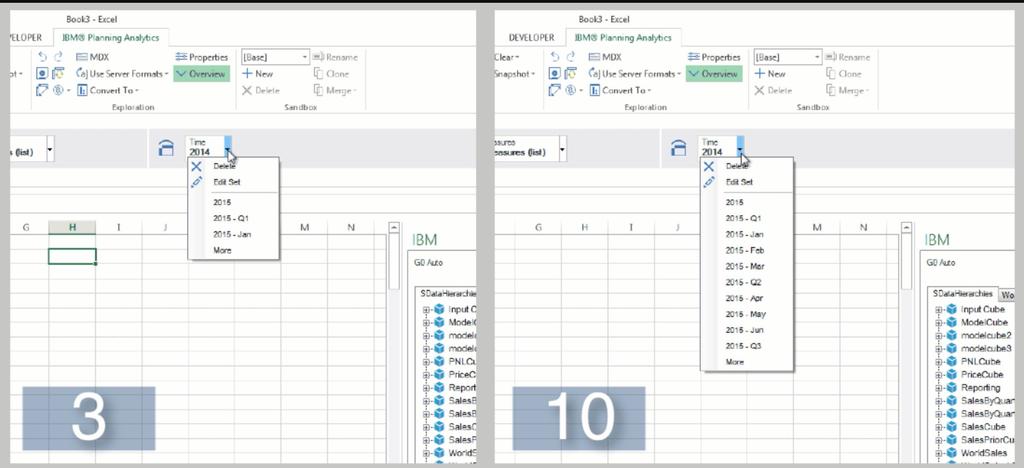Screen dimensions: 1024x468
Task: Choose 2015 - May from the Time menu
Action: click(744, 314)
